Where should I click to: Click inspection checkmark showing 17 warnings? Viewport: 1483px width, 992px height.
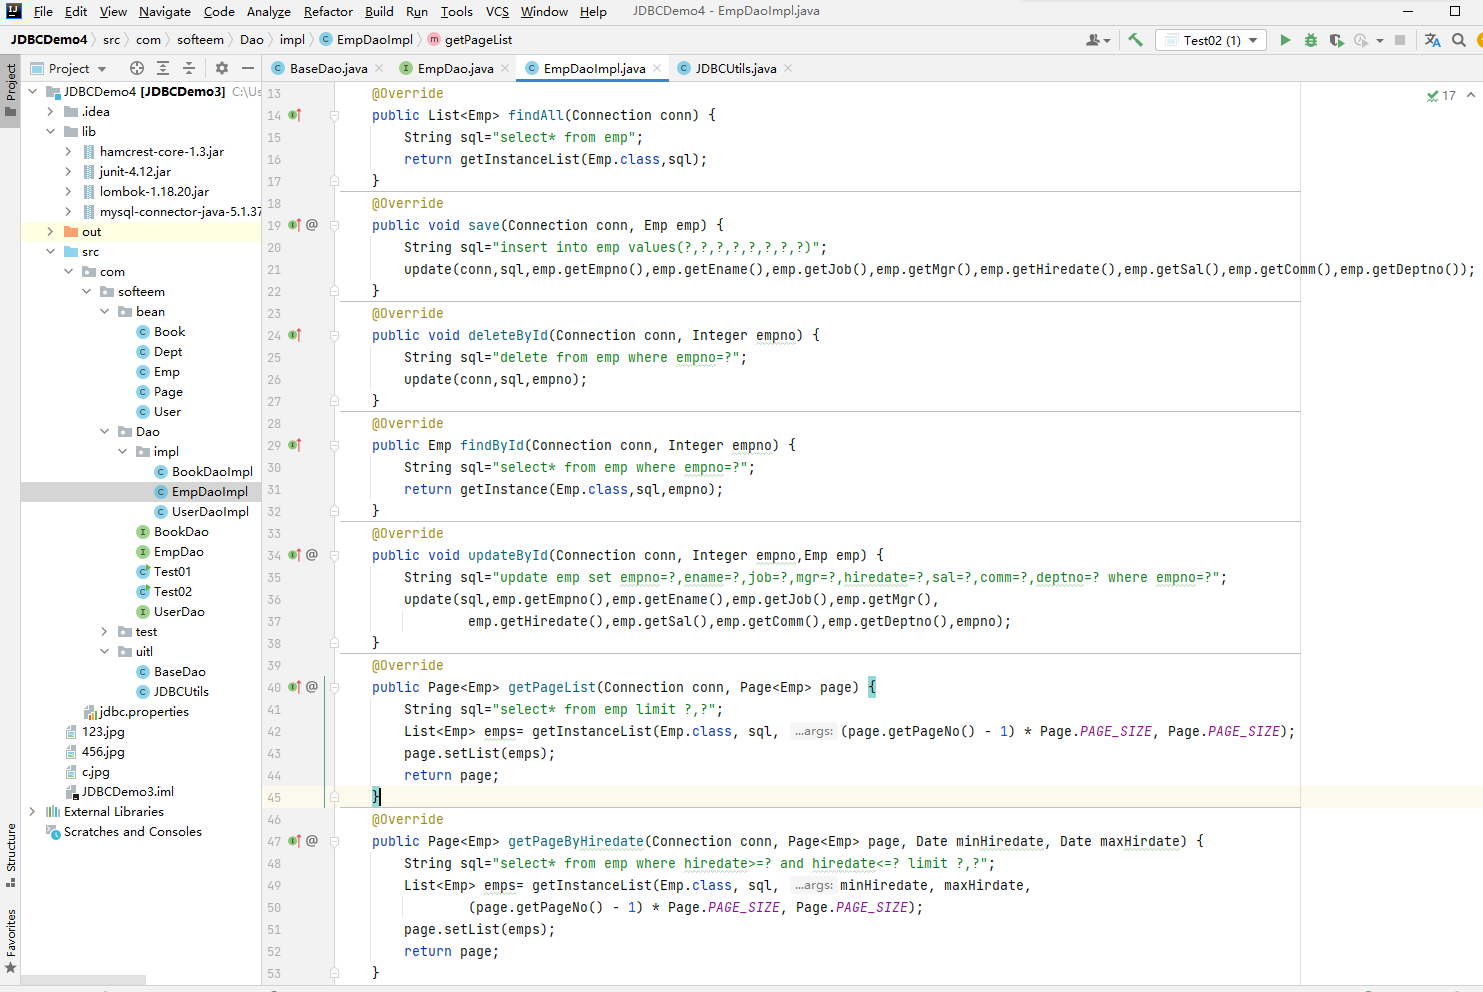1441,96
